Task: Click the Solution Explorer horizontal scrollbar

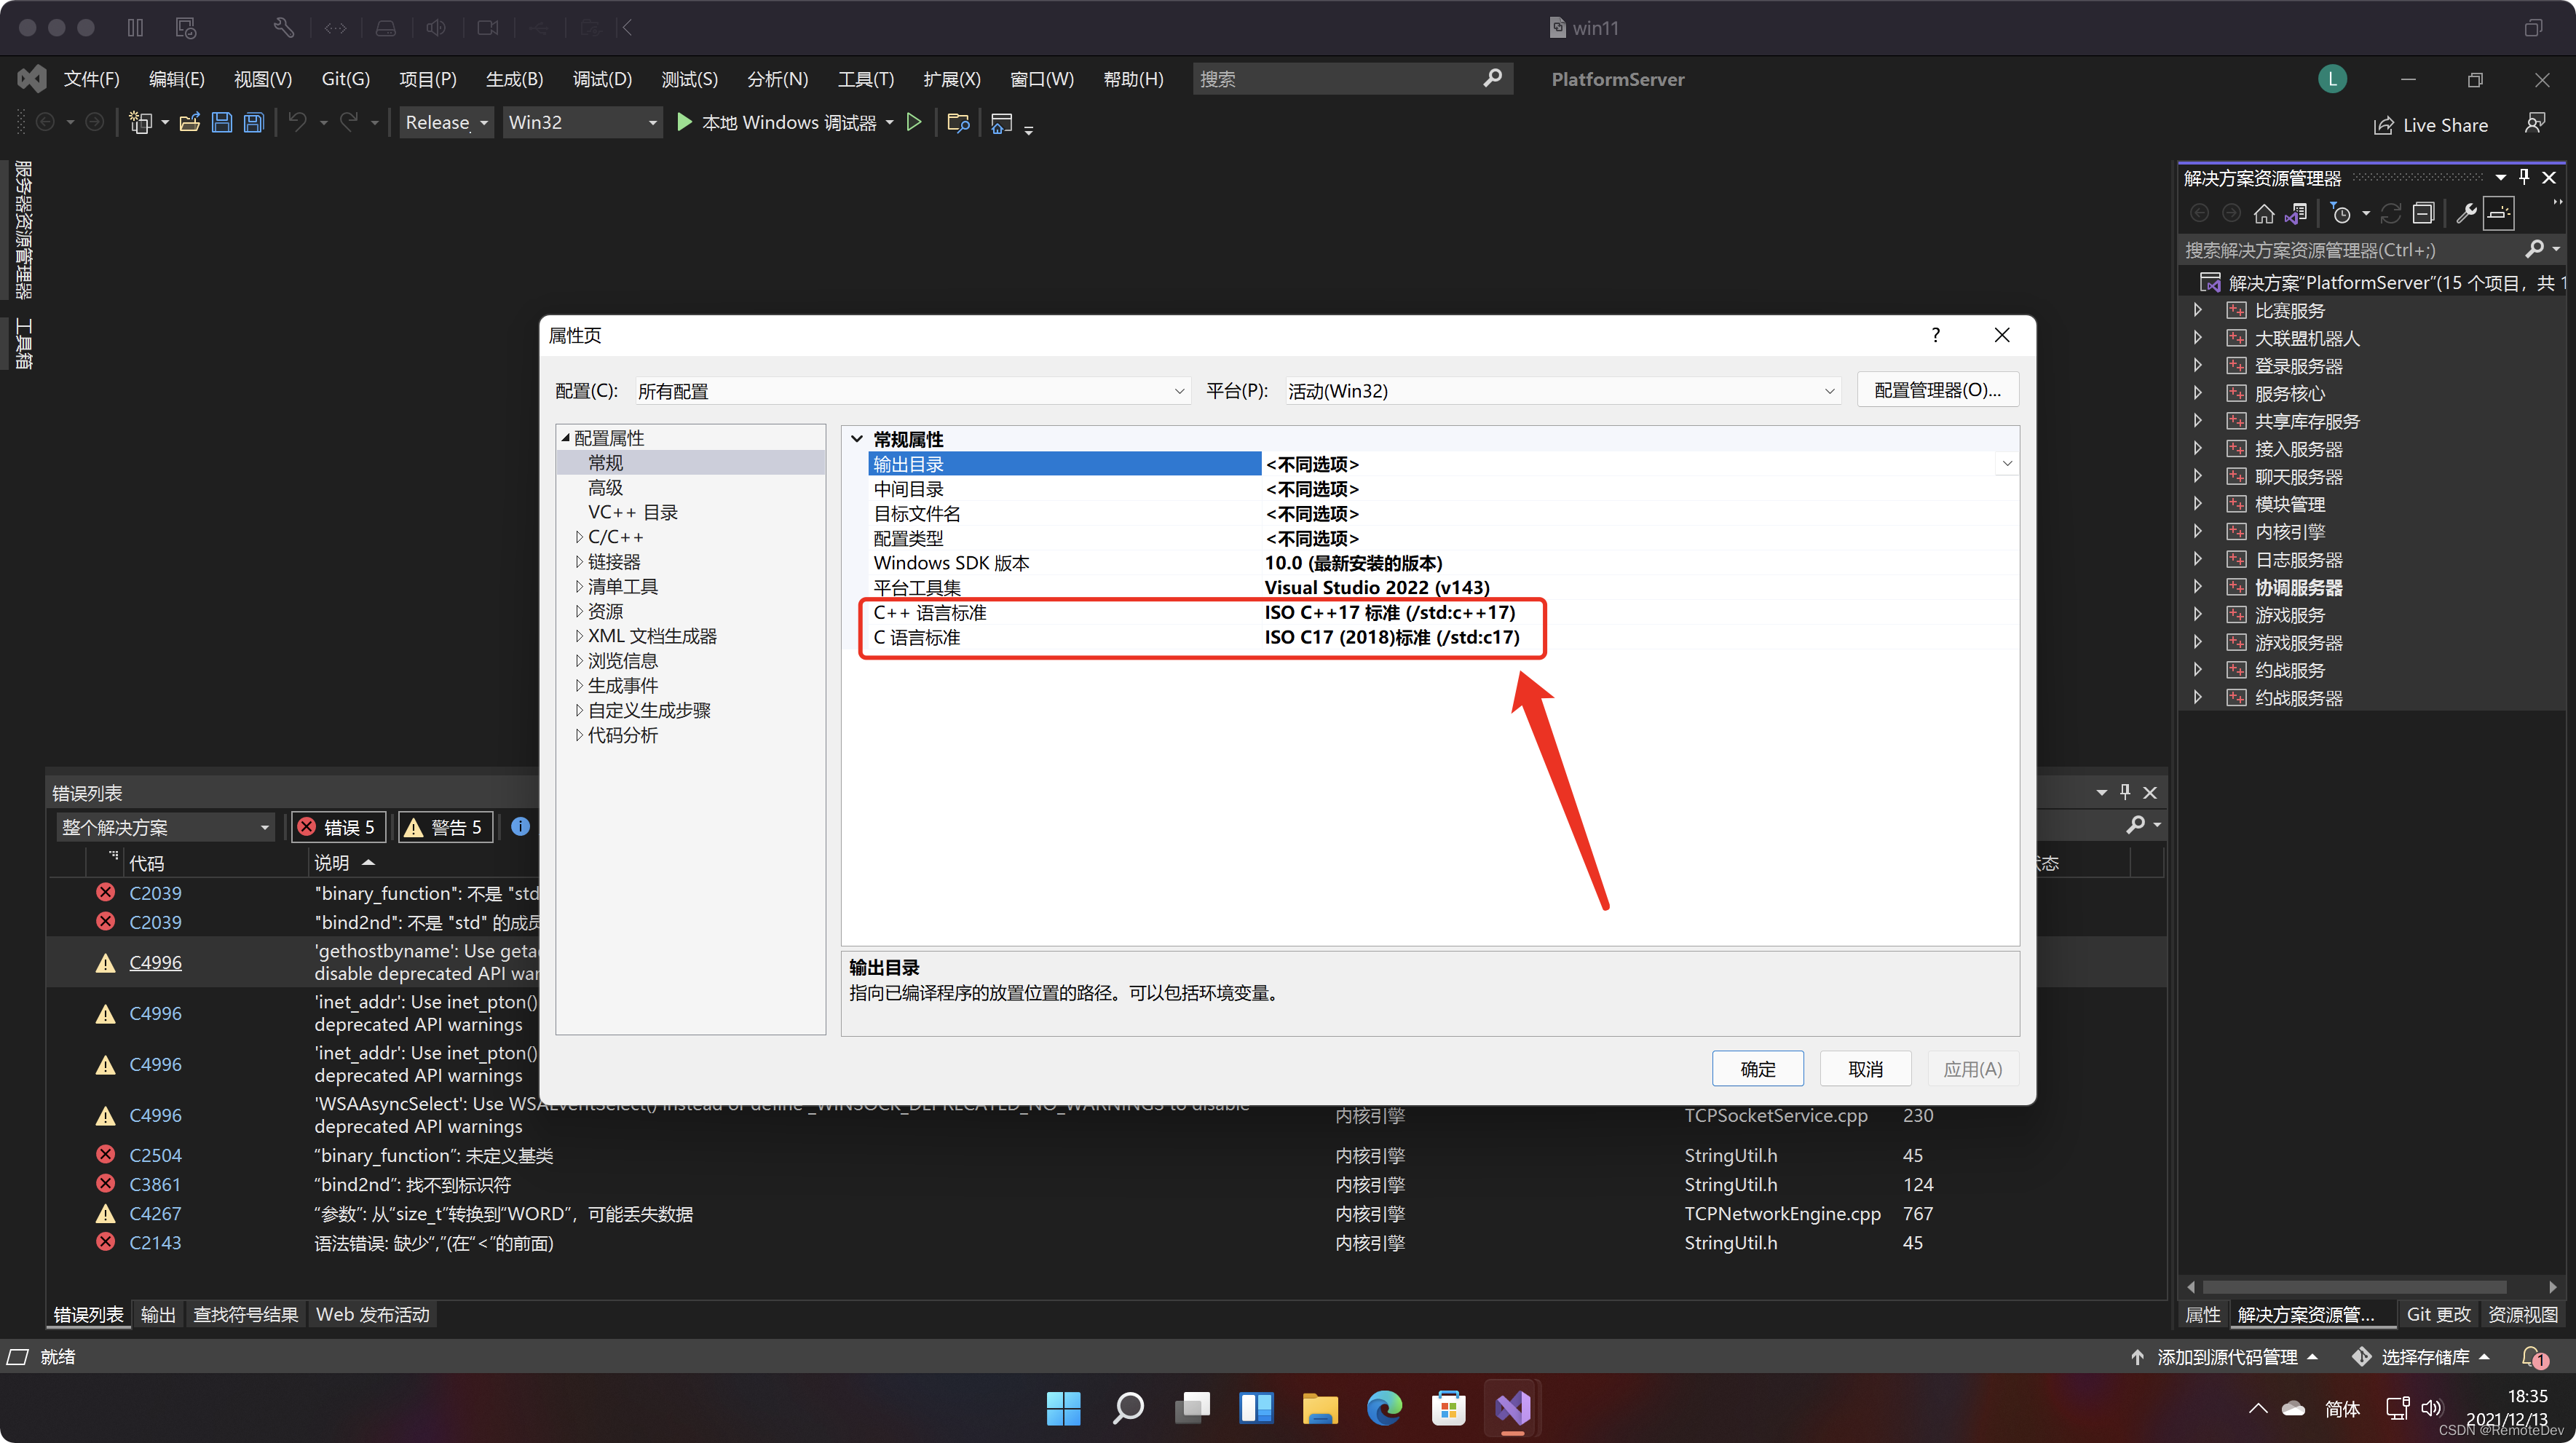Action: pyautogui.click(x=2353, y=1287)
